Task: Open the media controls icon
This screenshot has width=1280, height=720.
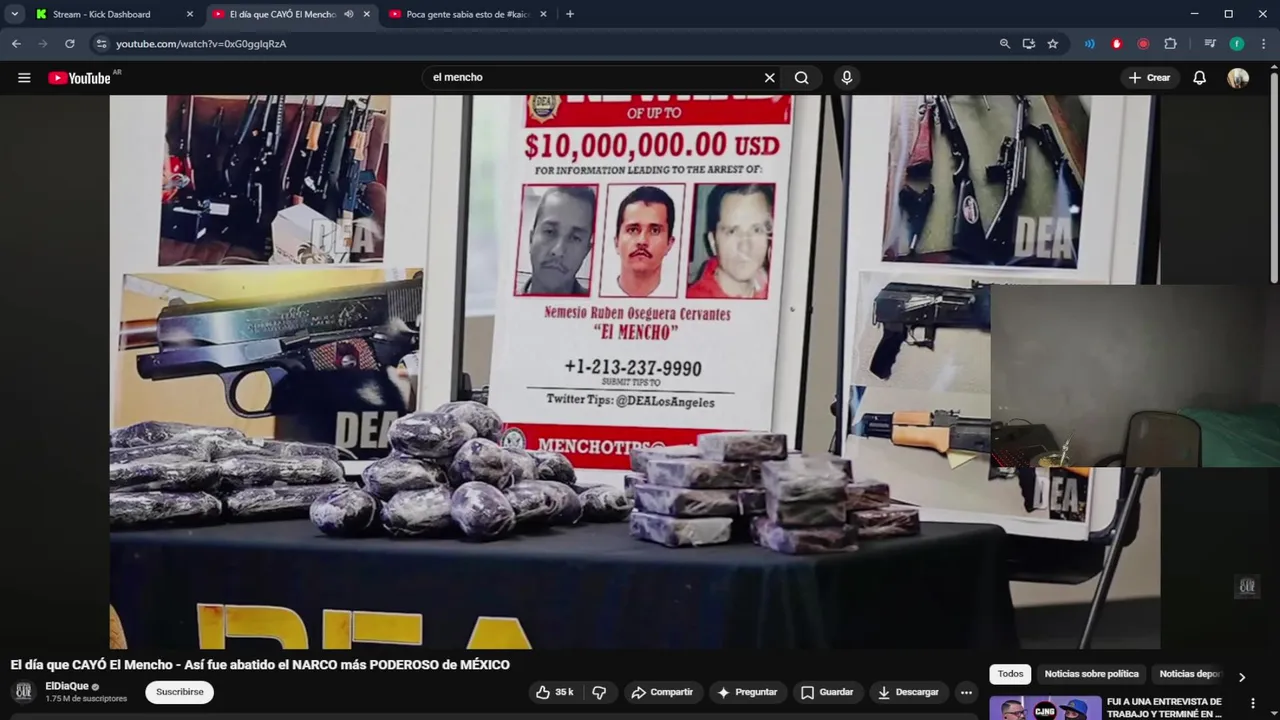Action: click(1210, 44)
